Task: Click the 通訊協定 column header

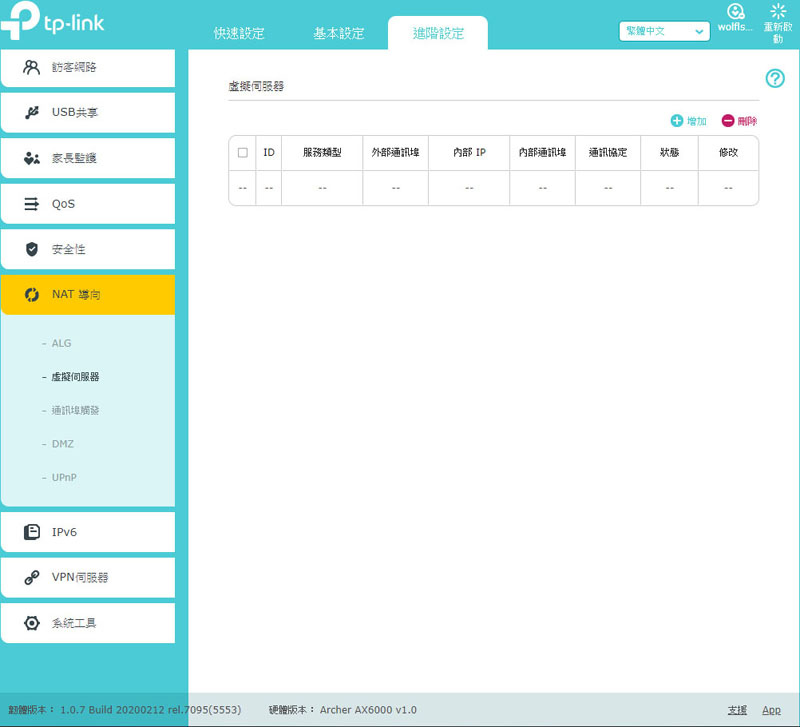Action: [608, 153]
